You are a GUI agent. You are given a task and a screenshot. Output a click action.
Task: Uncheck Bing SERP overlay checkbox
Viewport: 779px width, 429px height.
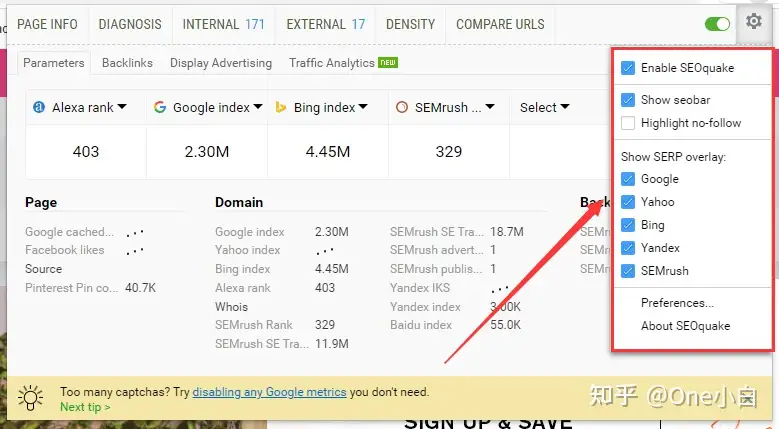click(x=628, y=225)
